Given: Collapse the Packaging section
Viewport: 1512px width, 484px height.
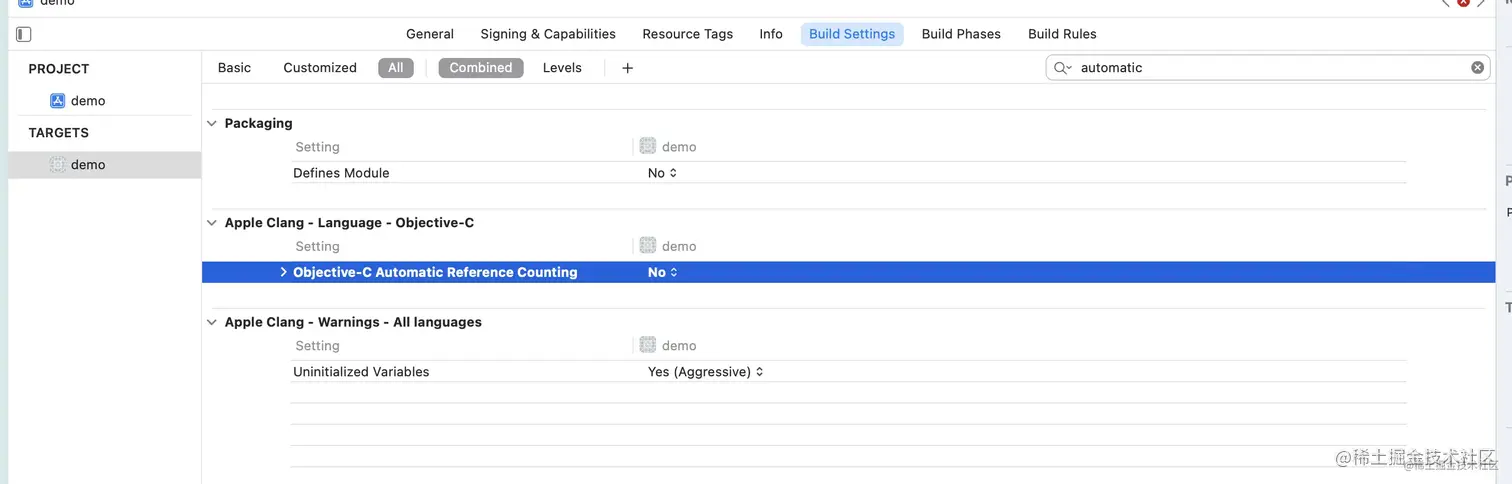Looking at the screenshot, I should tap(211, 124).
